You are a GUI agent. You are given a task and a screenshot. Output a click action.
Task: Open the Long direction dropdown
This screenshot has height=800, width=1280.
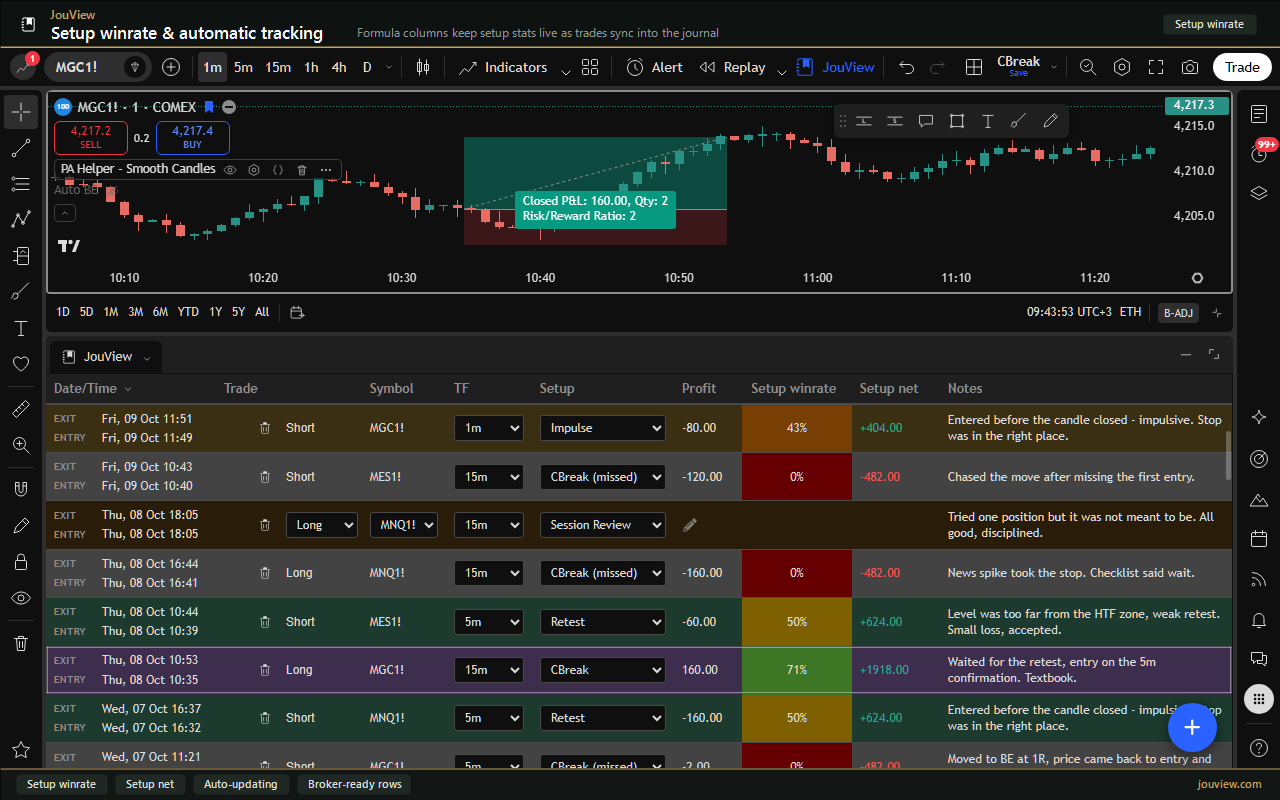(321, 525)
